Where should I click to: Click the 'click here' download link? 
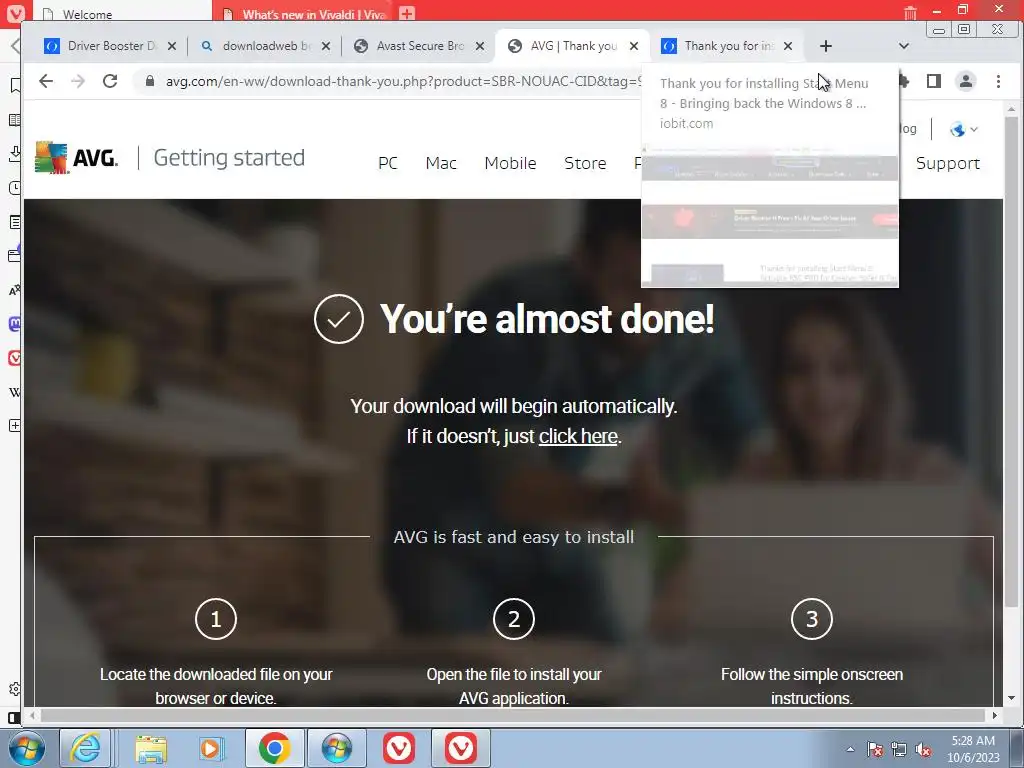click(578, 436)
